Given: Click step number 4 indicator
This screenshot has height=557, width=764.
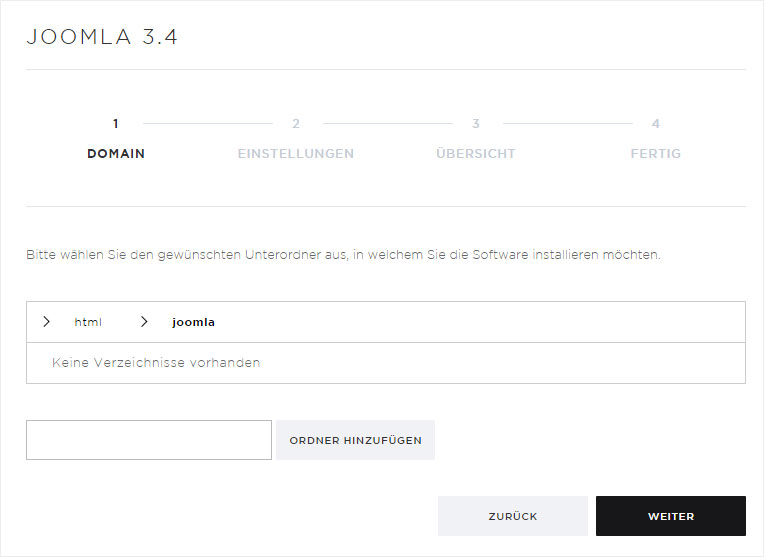Looking at the screenshot, I should click(x=656, y=124).
